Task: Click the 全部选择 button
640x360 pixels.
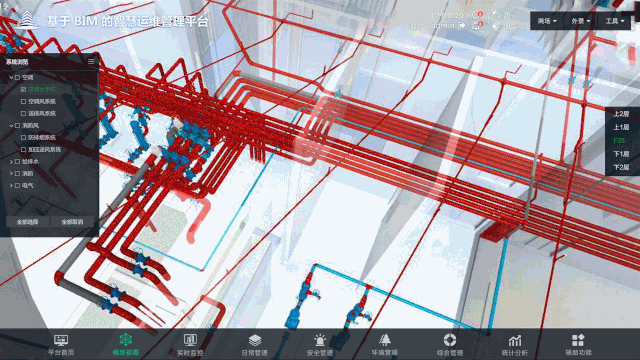Action: tap(27, 222)
